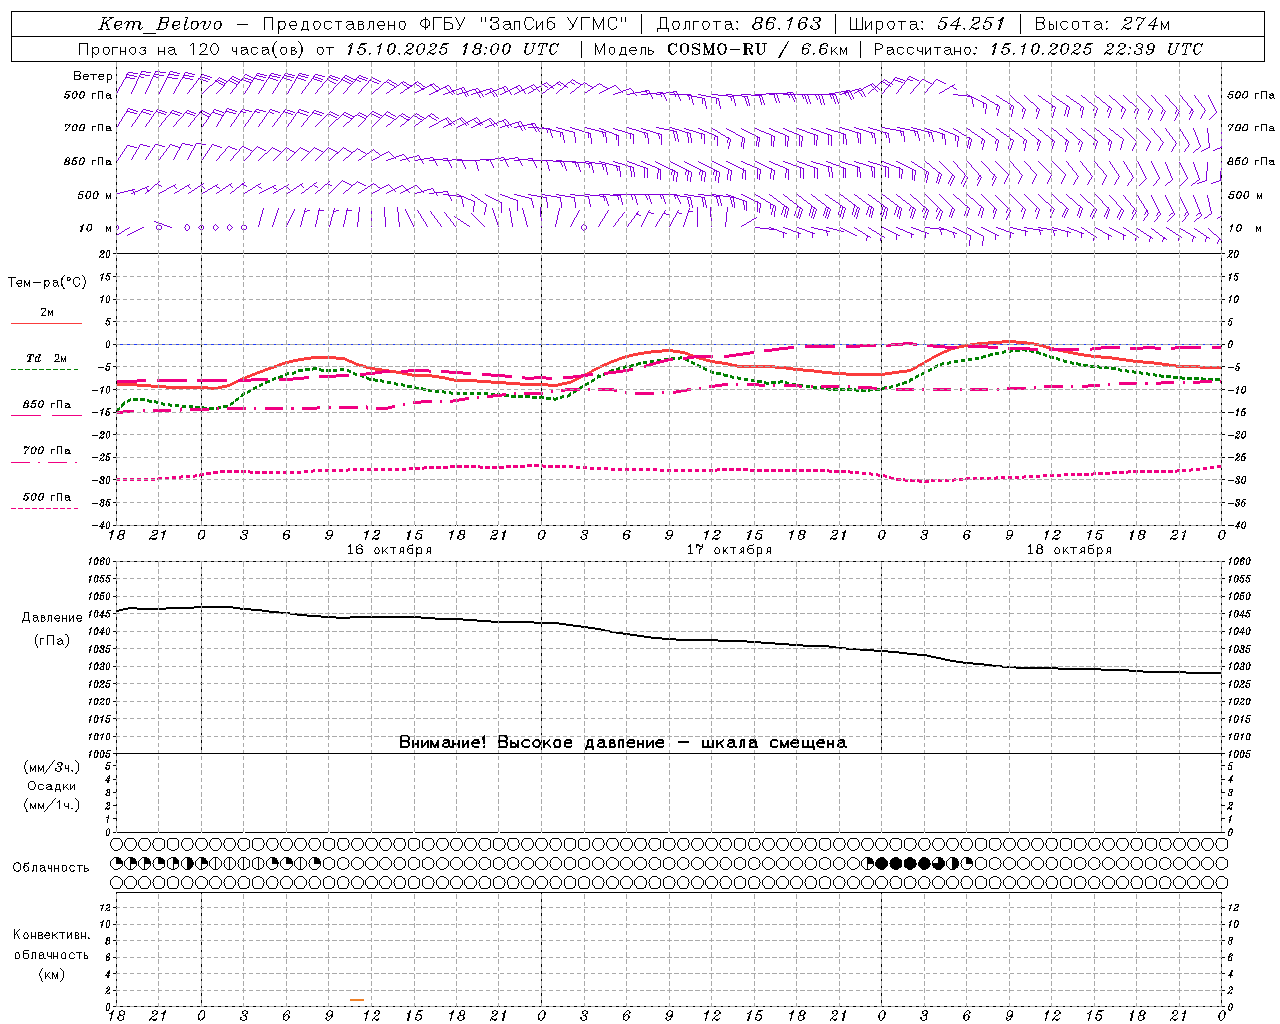Click the 16 октября date label
This screenshot has height=1024, width=1280.
[x=390, y=550]
